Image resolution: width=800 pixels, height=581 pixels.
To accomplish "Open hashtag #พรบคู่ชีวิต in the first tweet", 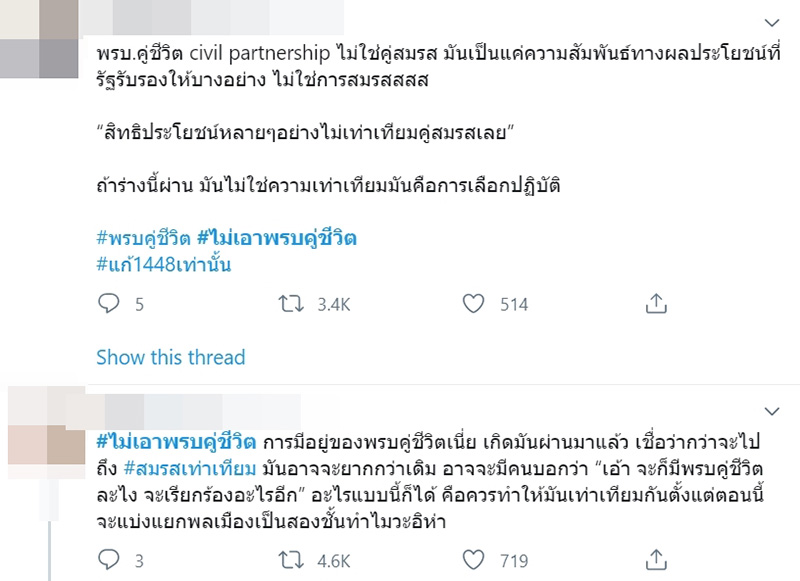I will [x=143, y=238].
